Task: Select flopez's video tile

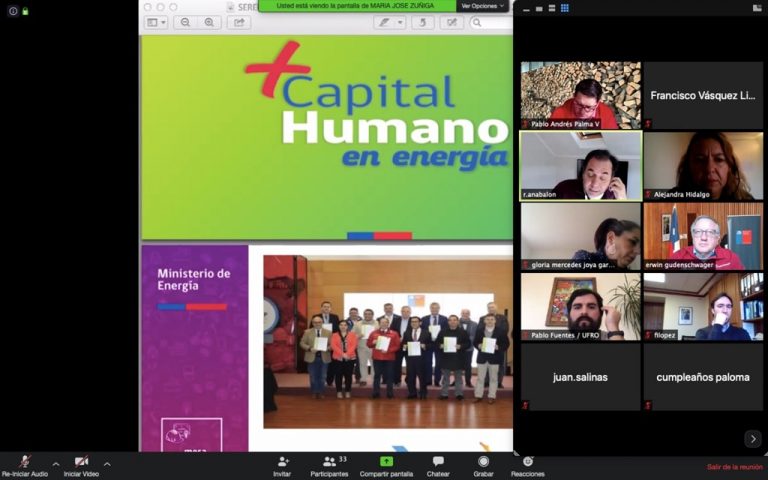Action: [x=703, y=307]
